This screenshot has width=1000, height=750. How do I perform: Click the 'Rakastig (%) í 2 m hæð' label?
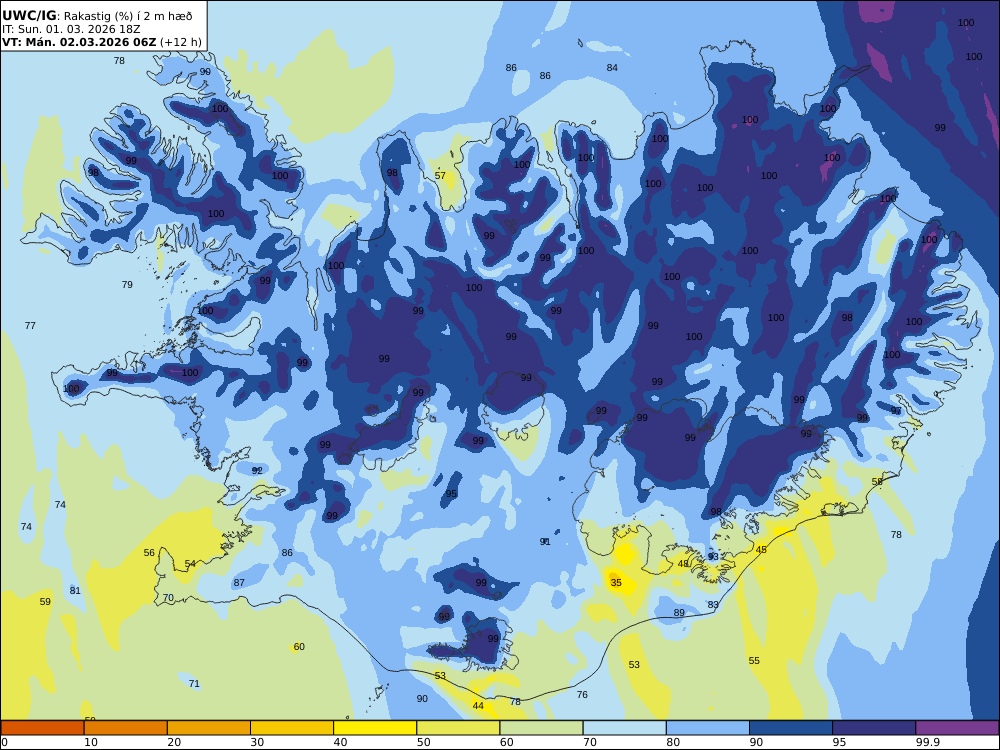pyautogui.click(x=128, y=17)
